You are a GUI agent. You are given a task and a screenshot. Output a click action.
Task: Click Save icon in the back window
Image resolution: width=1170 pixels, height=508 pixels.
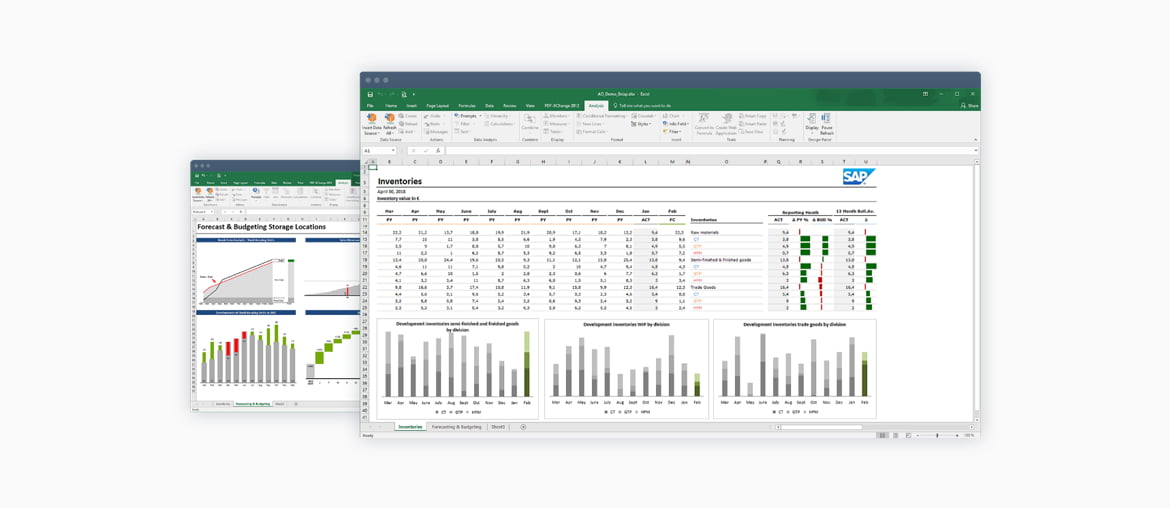tap(196, 175)
